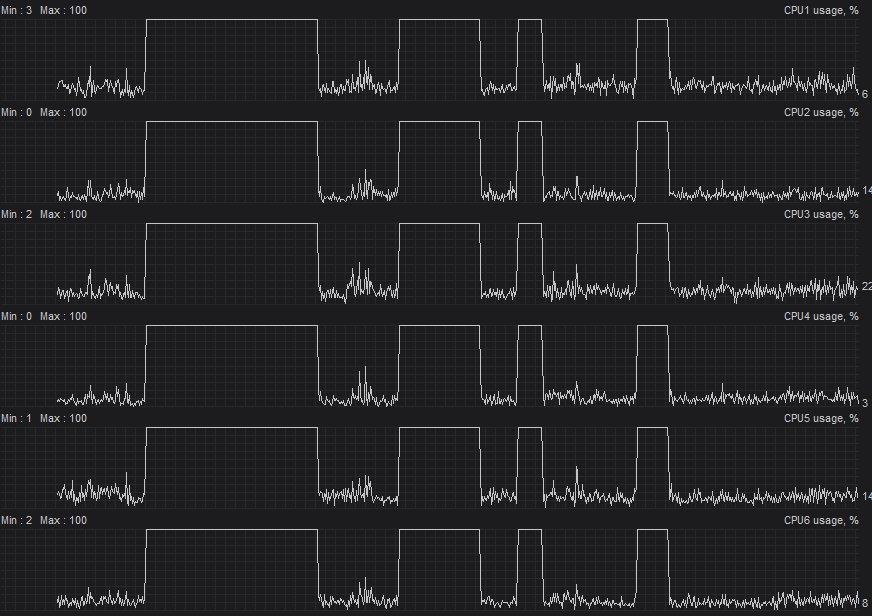Click the current value 3 on the CPU4 graph

click(x=865, y=402)
